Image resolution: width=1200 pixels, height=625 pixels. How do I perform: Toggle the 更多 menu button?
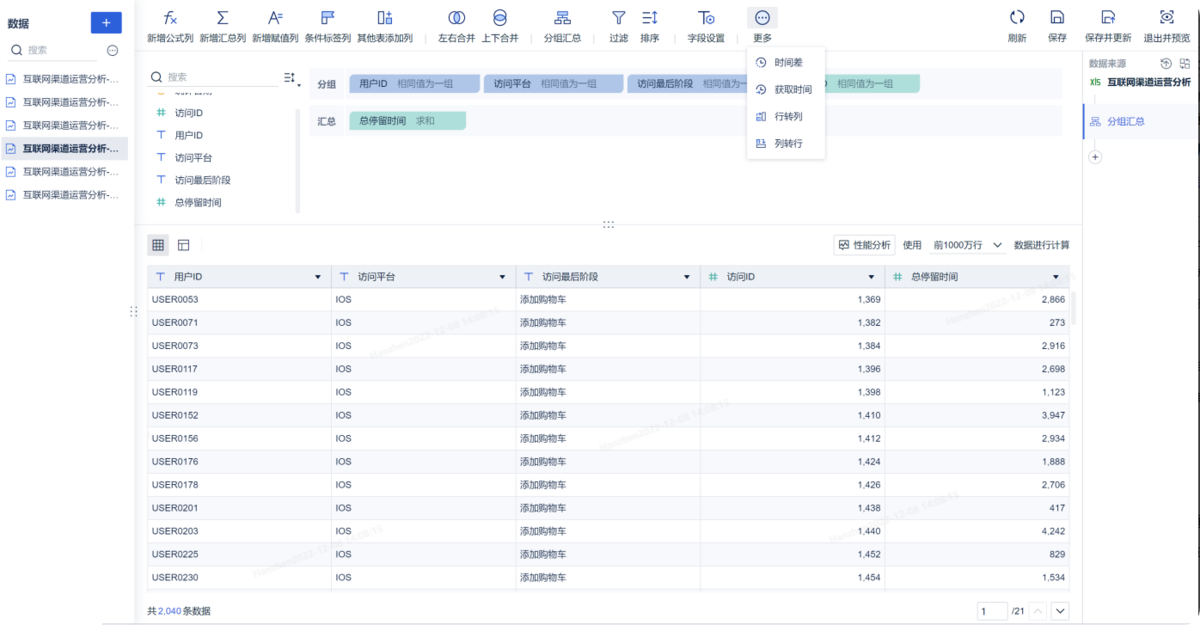[x=762, y=27]
